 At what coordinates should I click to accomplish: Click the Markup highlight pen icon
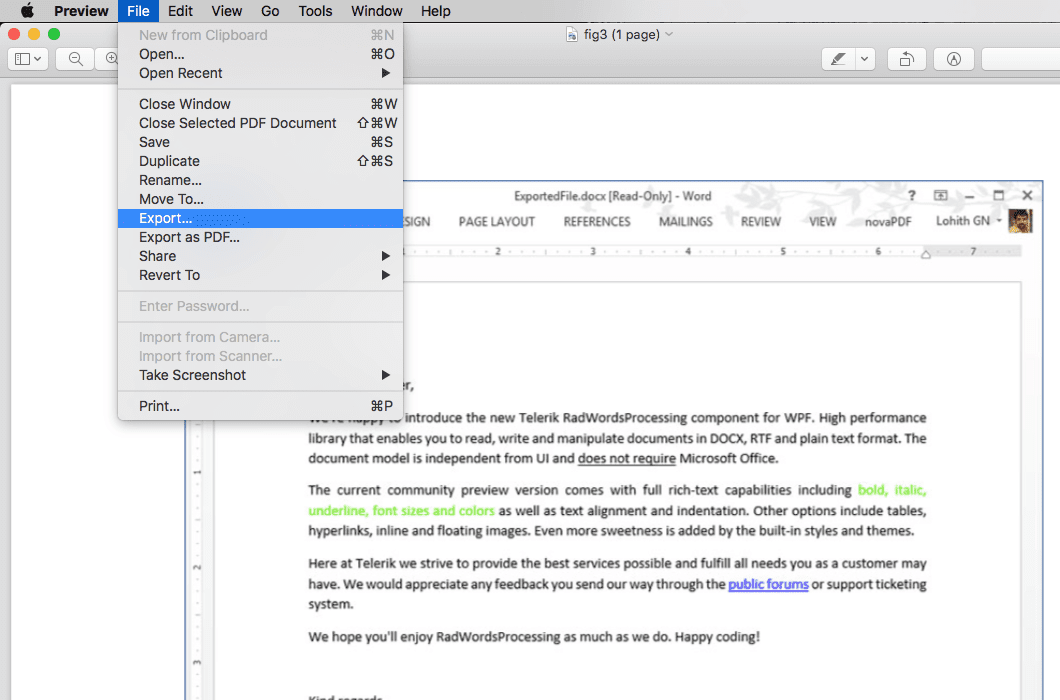point(838,60)
